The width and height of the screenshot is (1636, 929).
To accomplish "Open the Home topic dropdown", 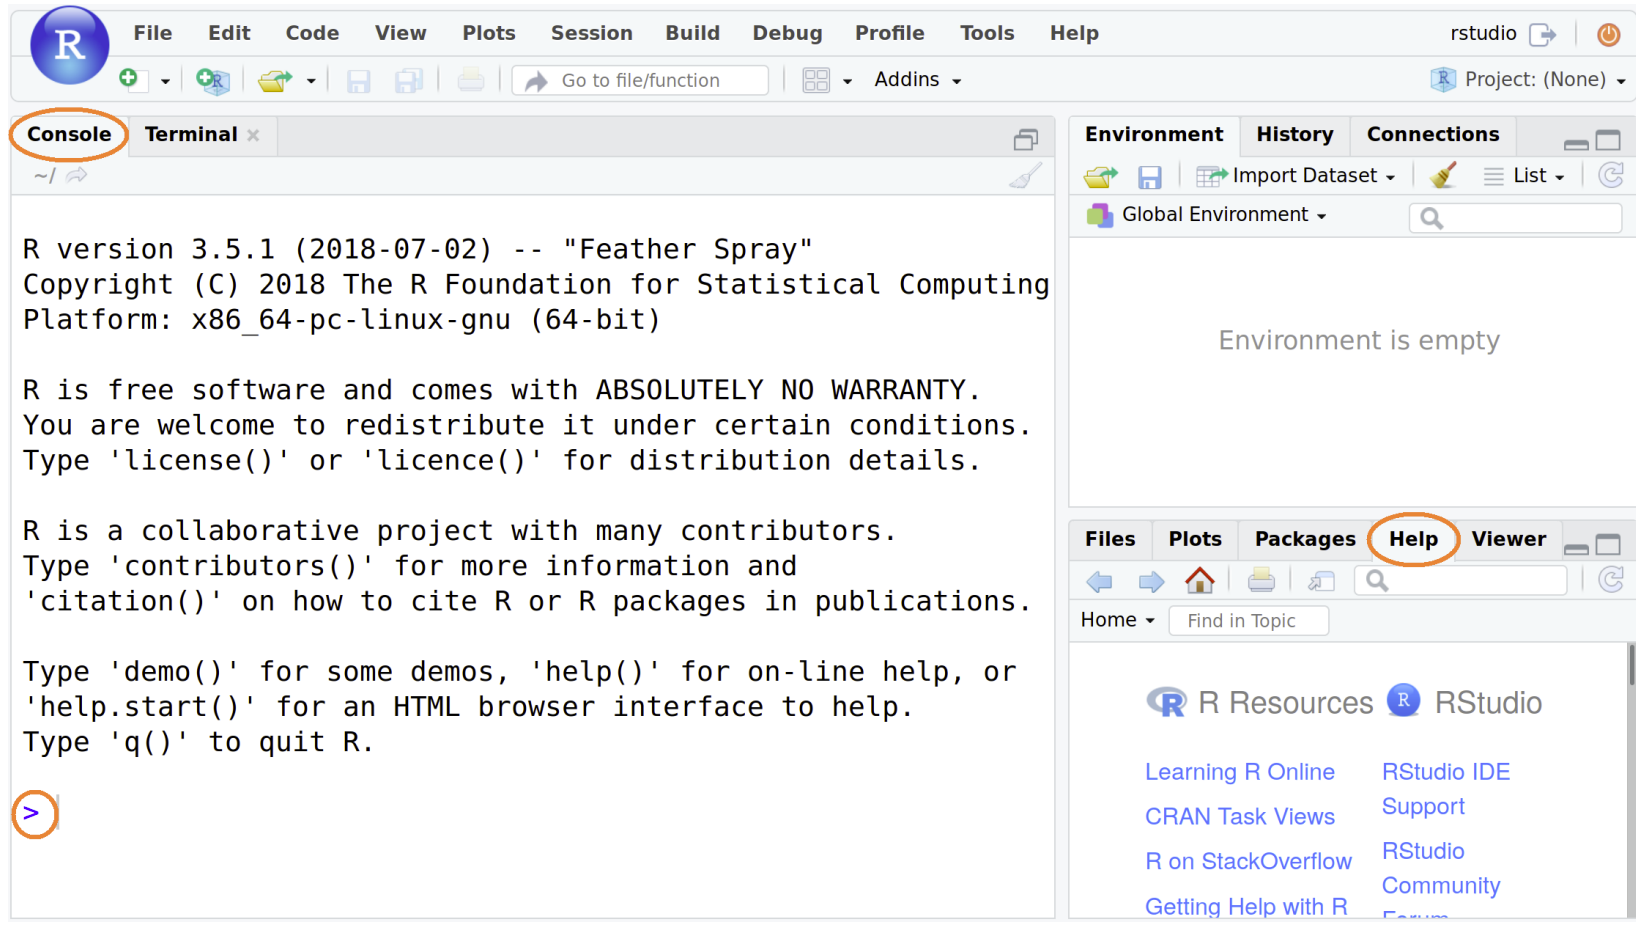I will click(1118, 620).
